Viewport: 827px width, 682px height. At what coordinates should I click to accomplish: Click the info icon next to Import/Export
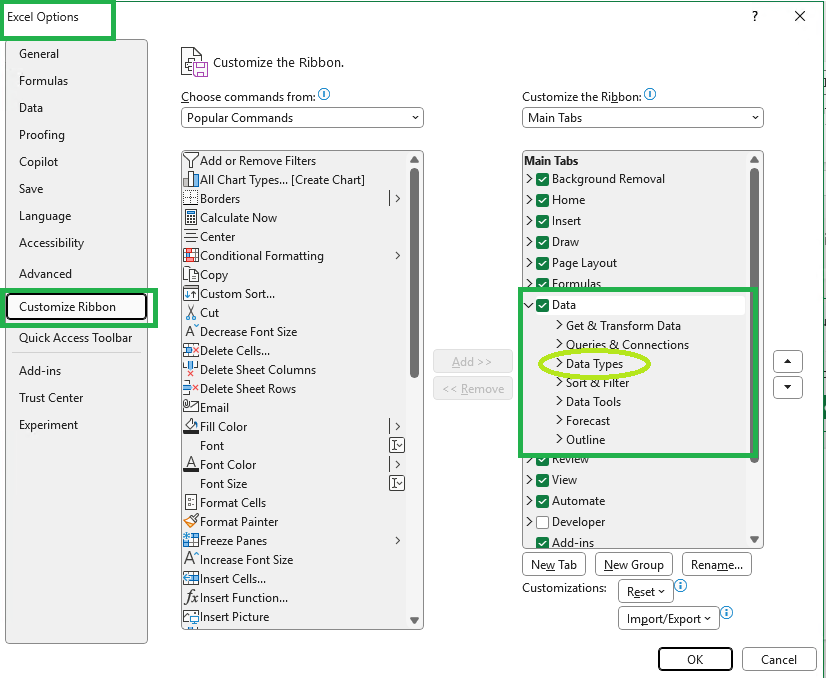[x=726, y=612]
